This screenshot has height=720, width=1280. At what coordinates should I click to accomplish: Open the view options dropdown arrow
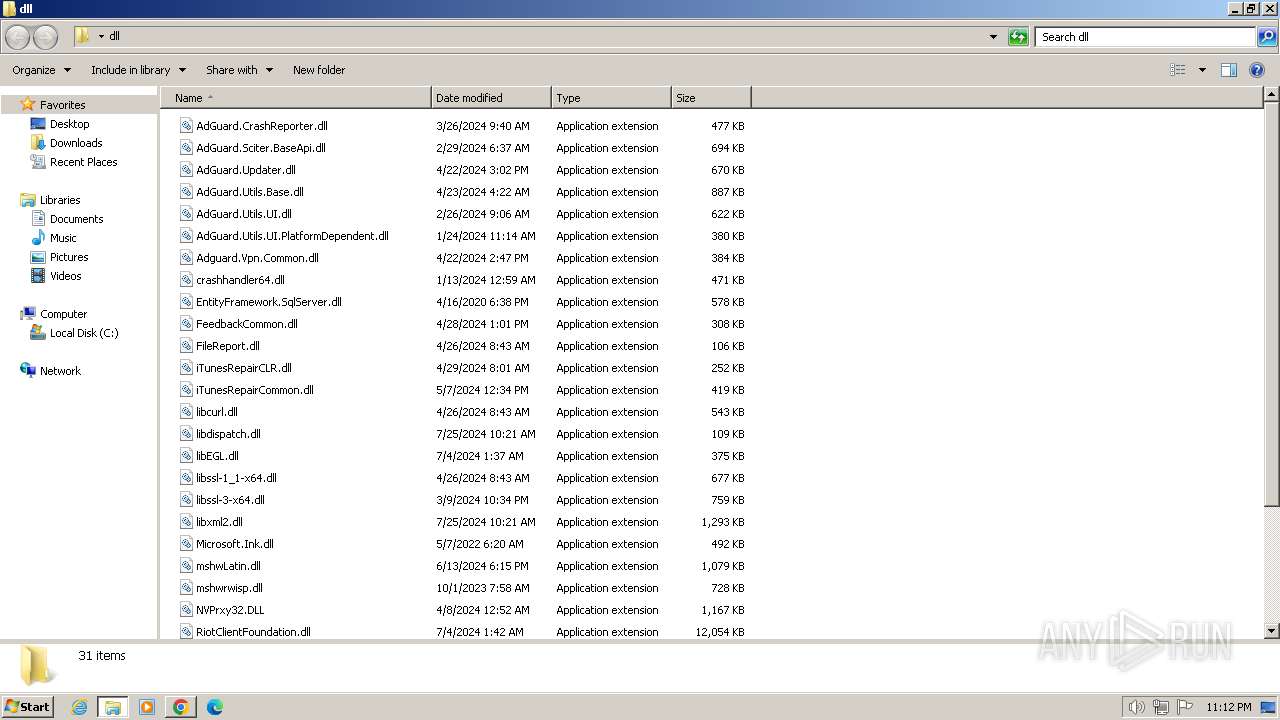coord(1202,70)
